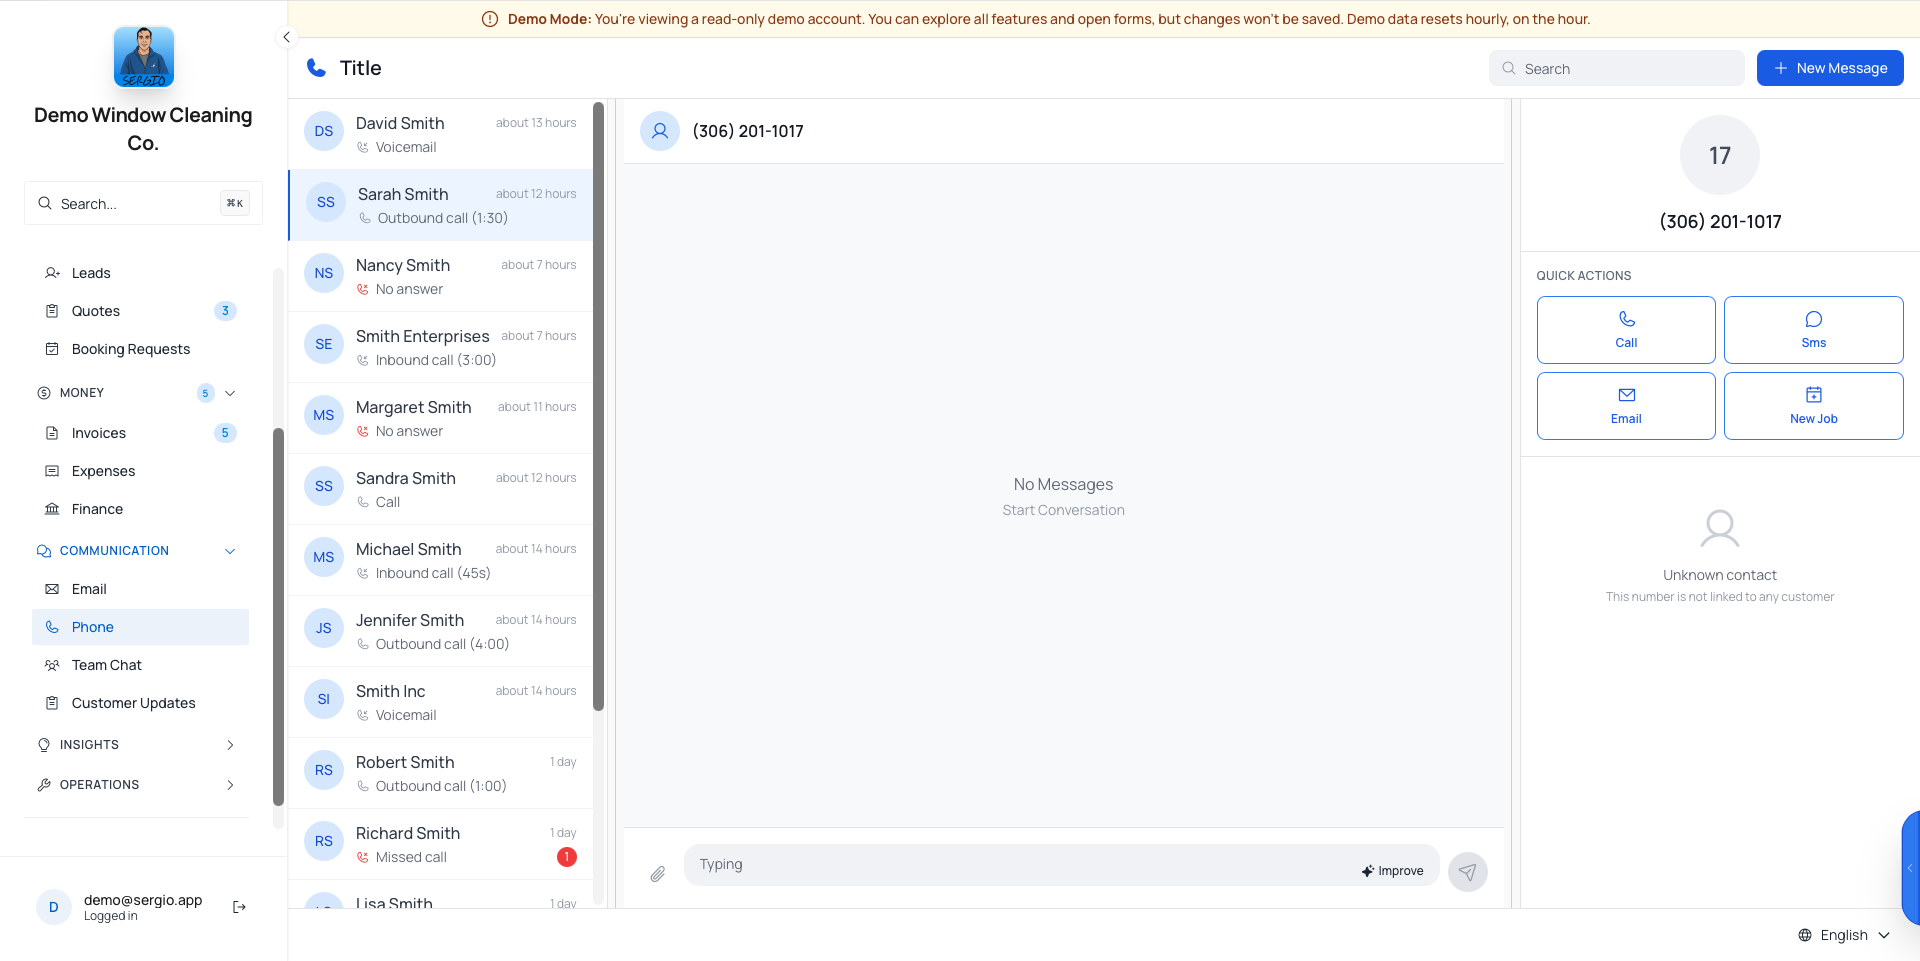Image resolution: width=1920 pixels, height=961 pixels.
Task: Click the Start Conversation text
Action: click(x=1063, y=510)
